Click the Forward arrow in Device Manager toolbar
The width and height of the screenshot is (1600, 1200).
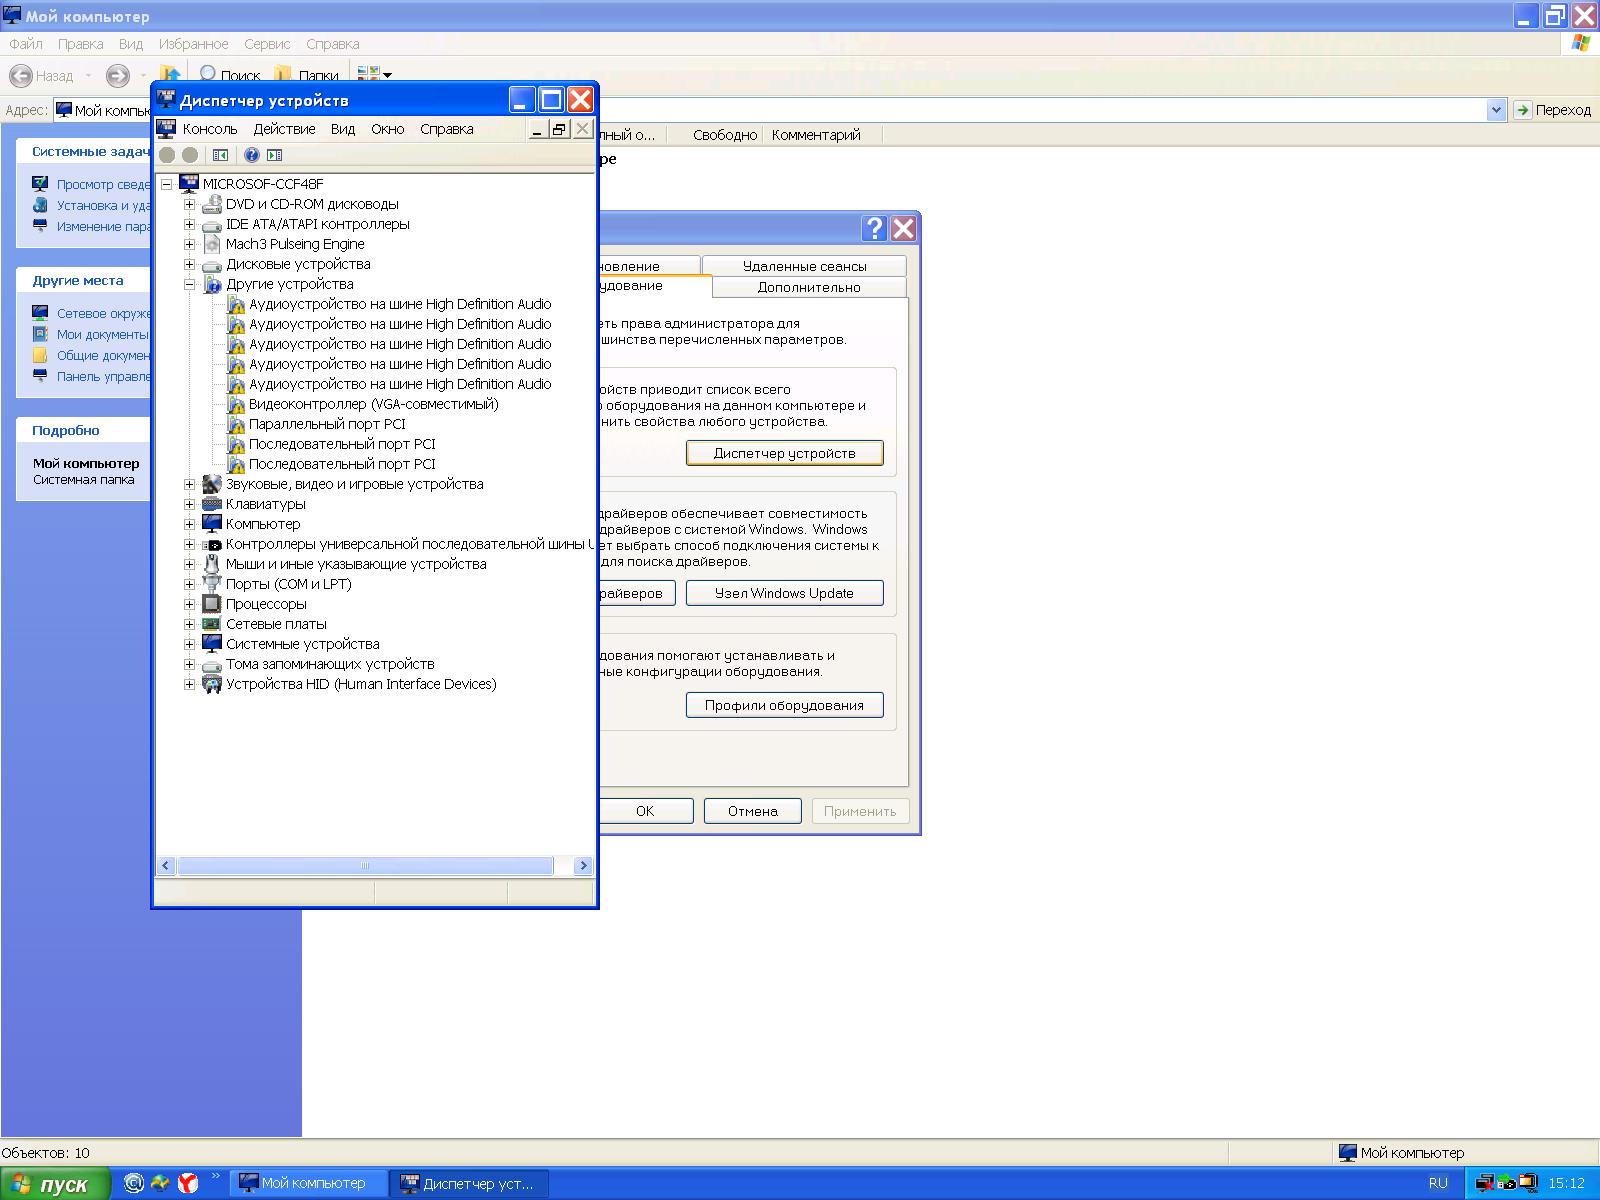click(190, 155)
